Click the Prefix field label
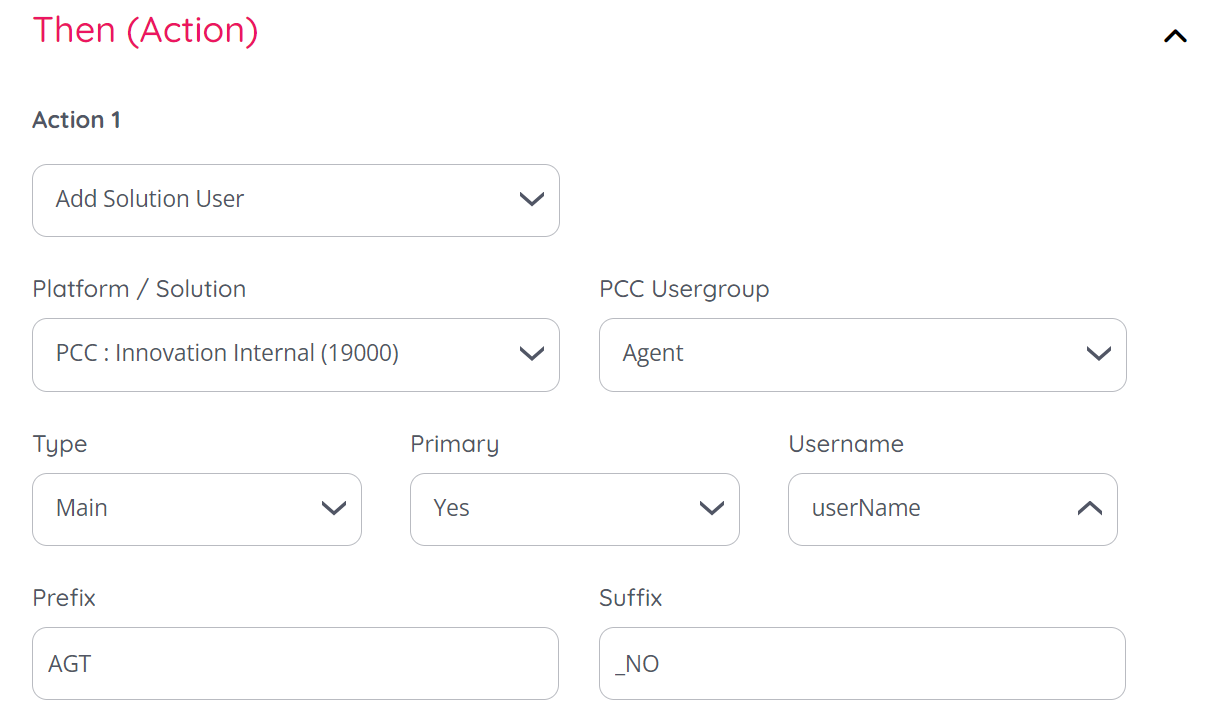The height and width of the screenshot is (715, 1210). point(64,598)
